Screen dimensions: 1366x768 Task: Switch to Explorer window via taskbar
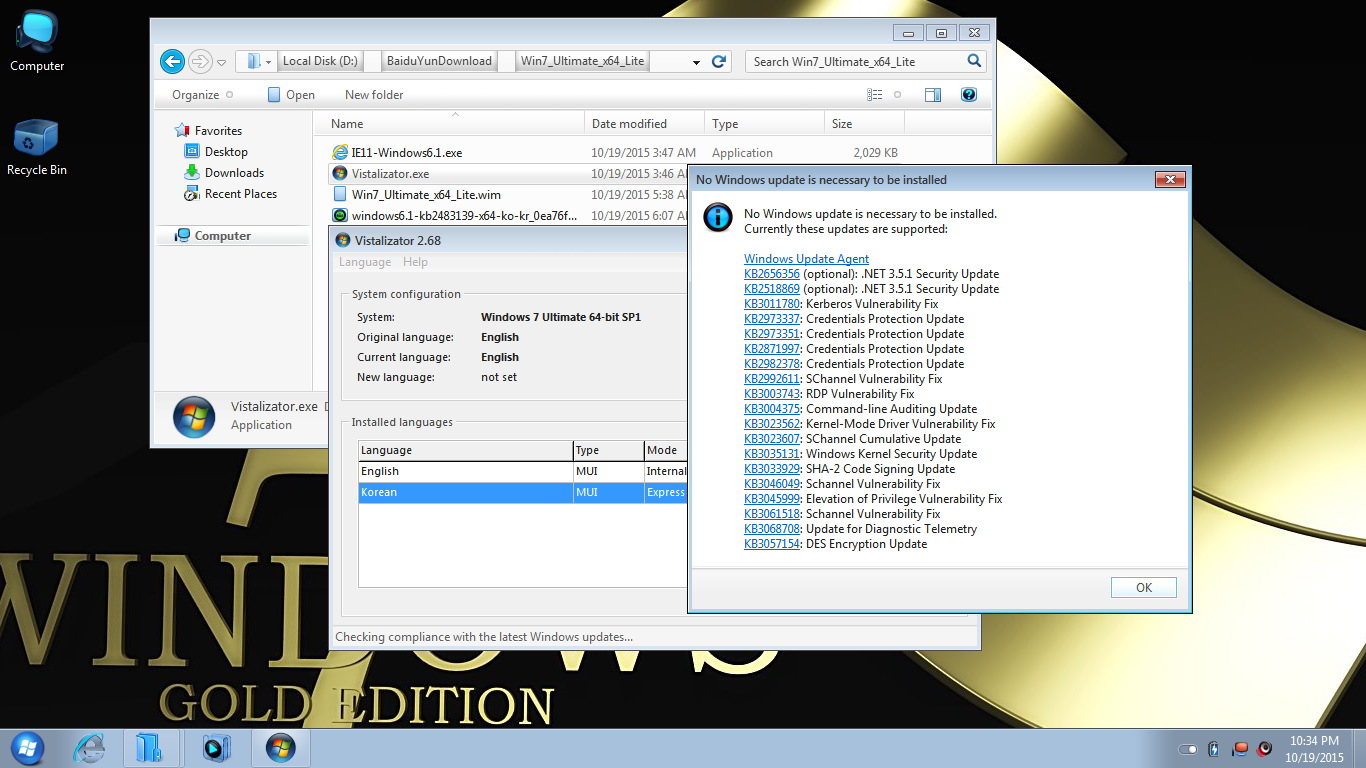coord(151,747)
